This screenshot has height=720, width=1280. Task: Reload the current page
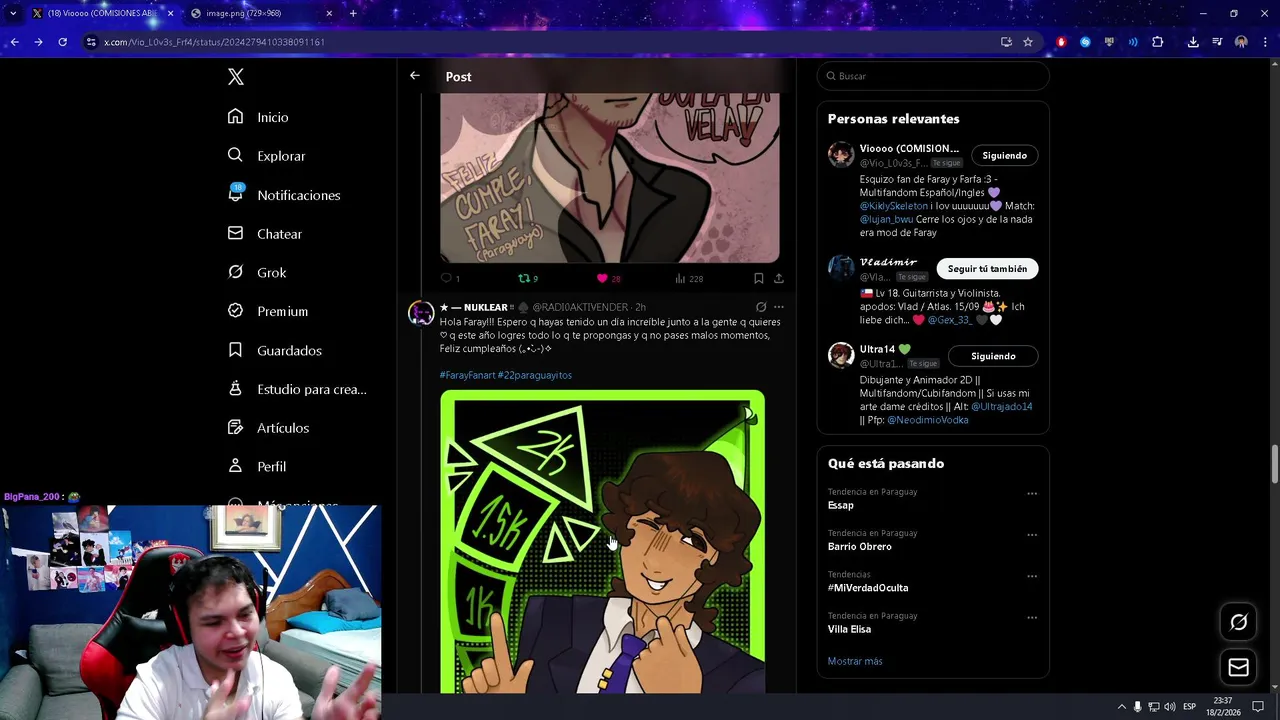pyautogui.click(x=62, y=42)
